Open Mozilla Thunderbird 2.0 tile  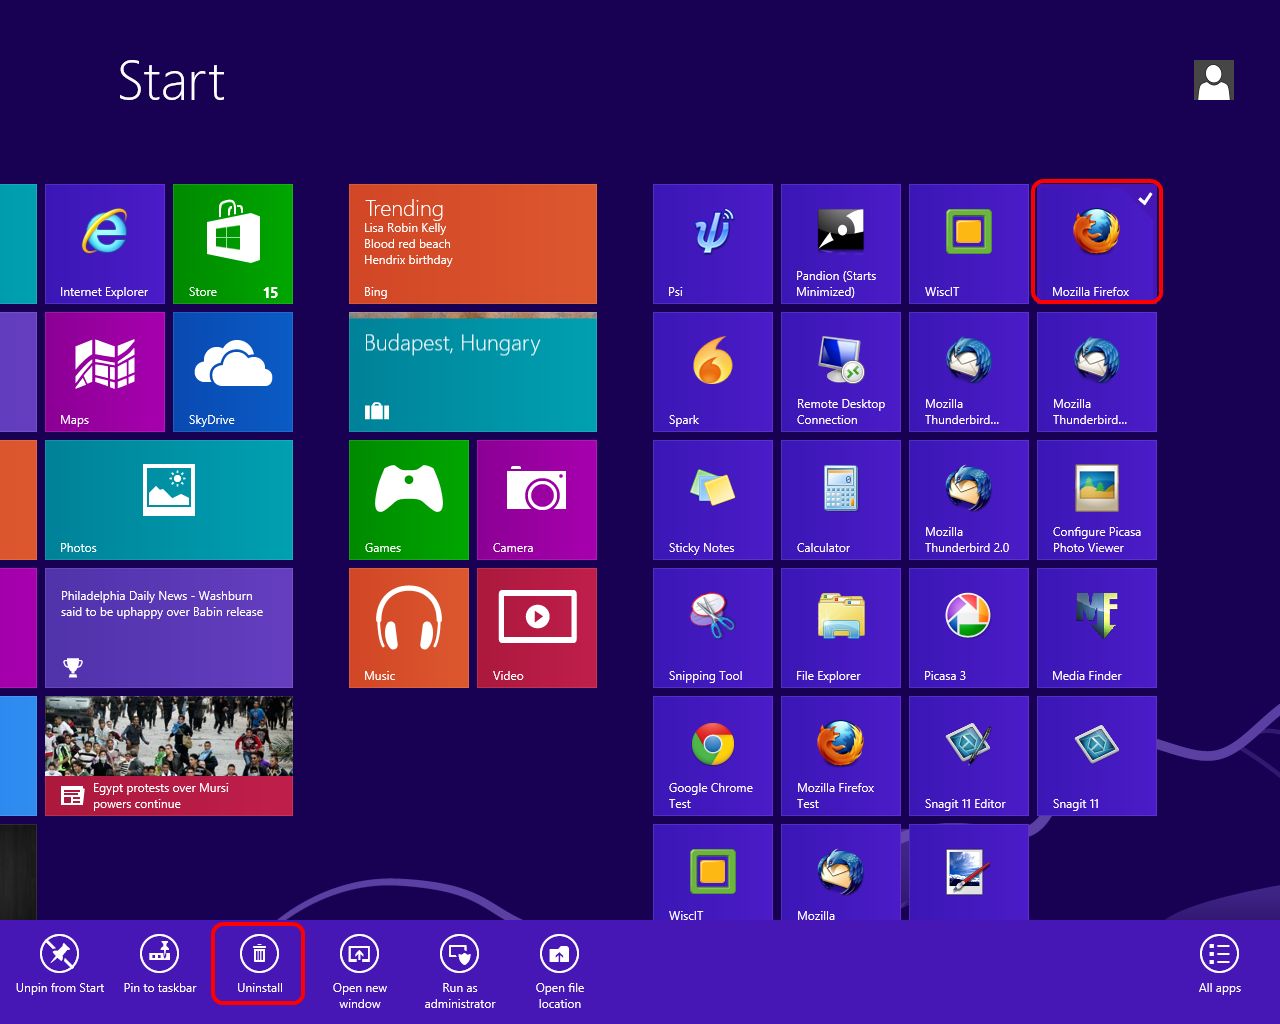click(969, 500)
